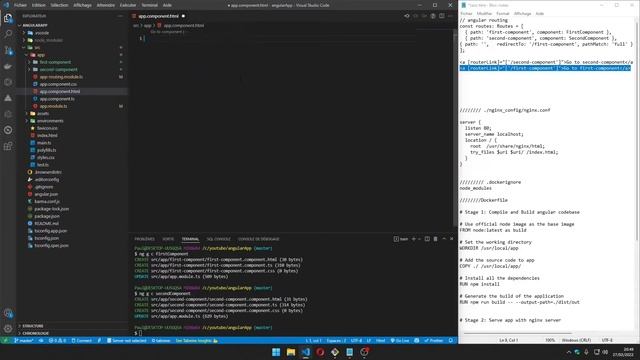Image resolution: width=640 pixels, height=360 pixels.
Task: Open app.module.ts in explorer
Action: click(x=53, y=106)
